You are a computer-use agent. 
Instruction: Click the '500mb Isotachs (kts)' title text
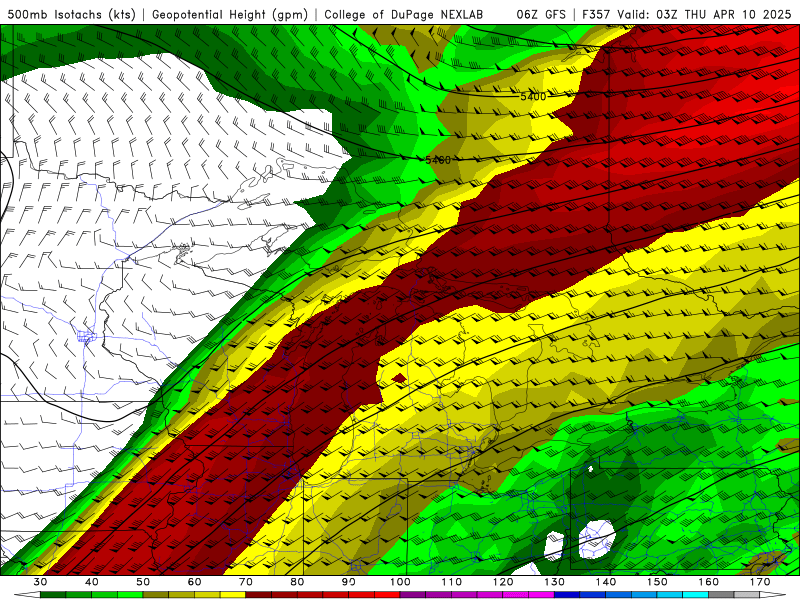pyautogui.click(x=71, y=14)
